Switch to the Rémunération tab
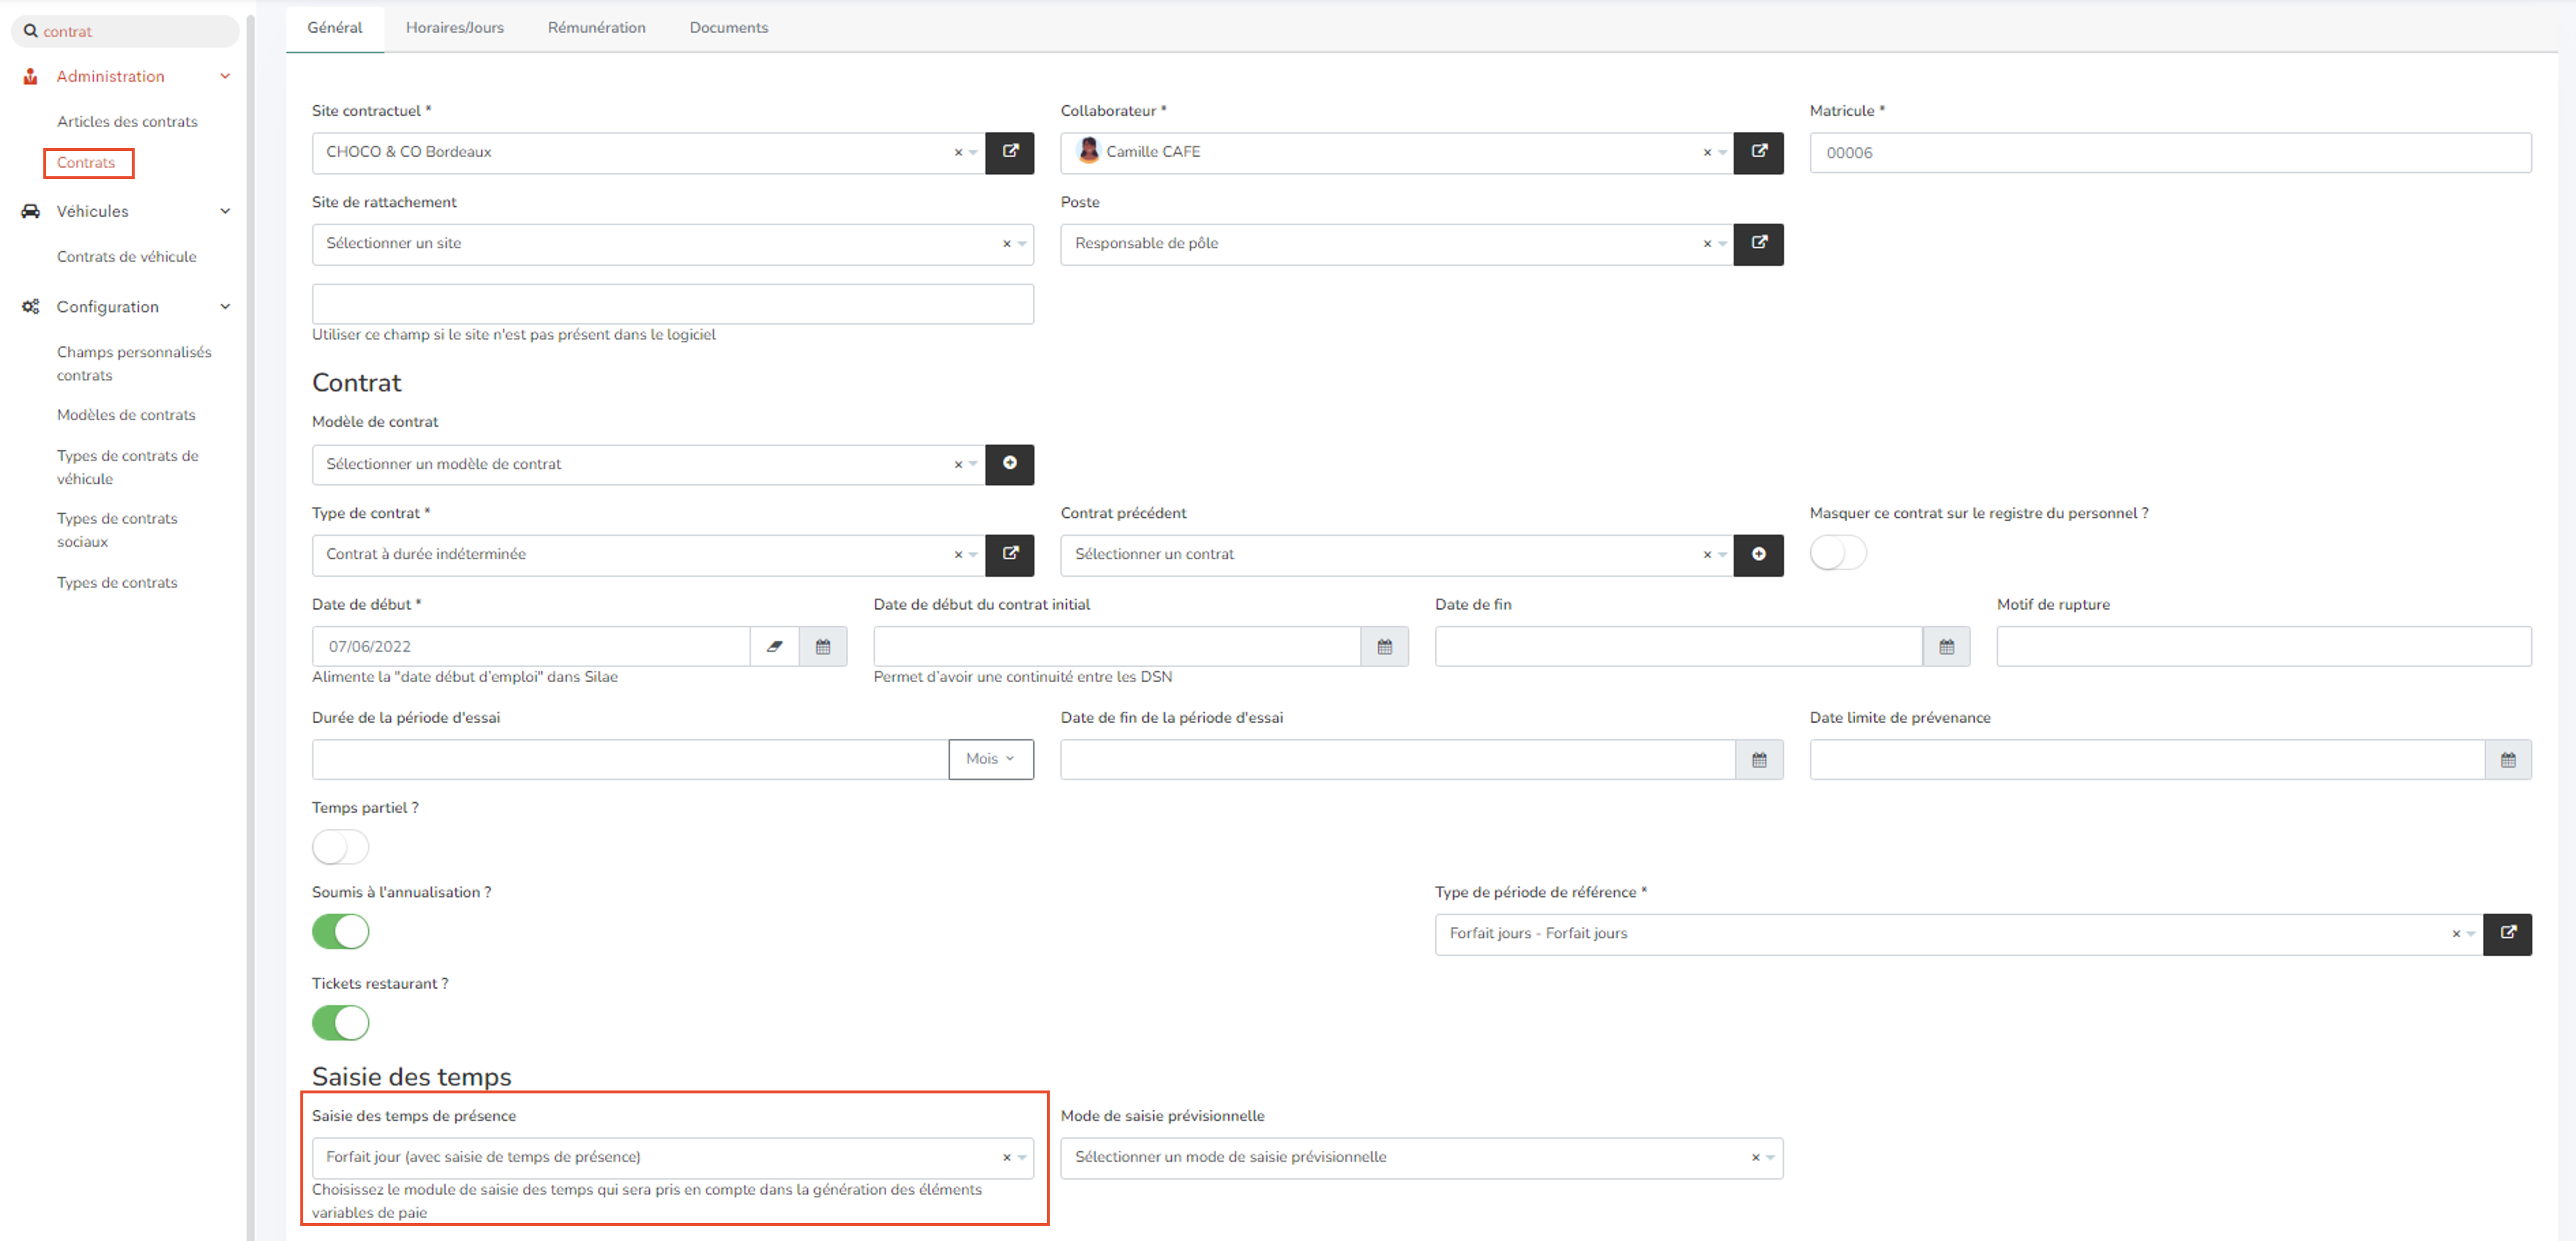This screenshot has height=1241, width=2576. [x=596, y=27]
